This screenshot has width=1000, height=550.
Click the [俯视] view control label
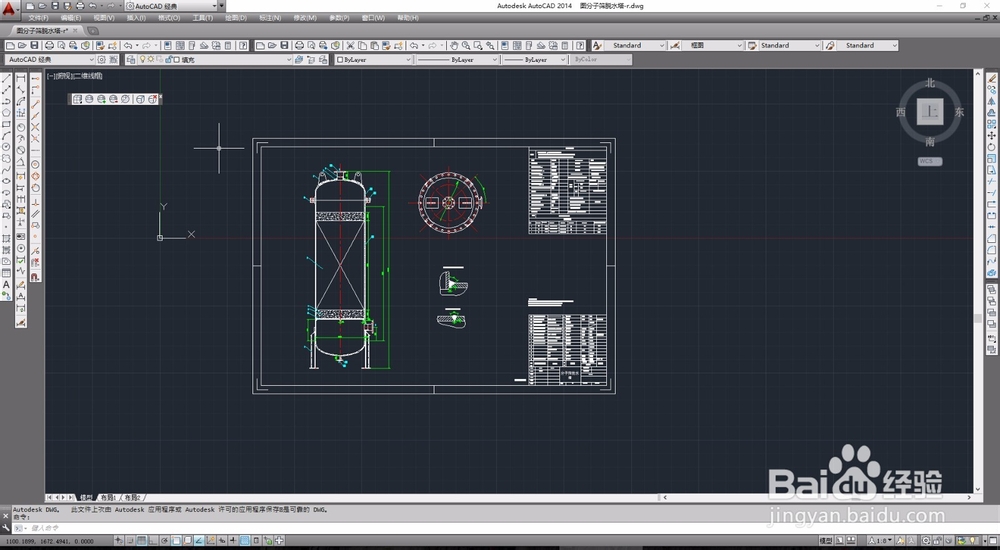(x=63, y=76)
